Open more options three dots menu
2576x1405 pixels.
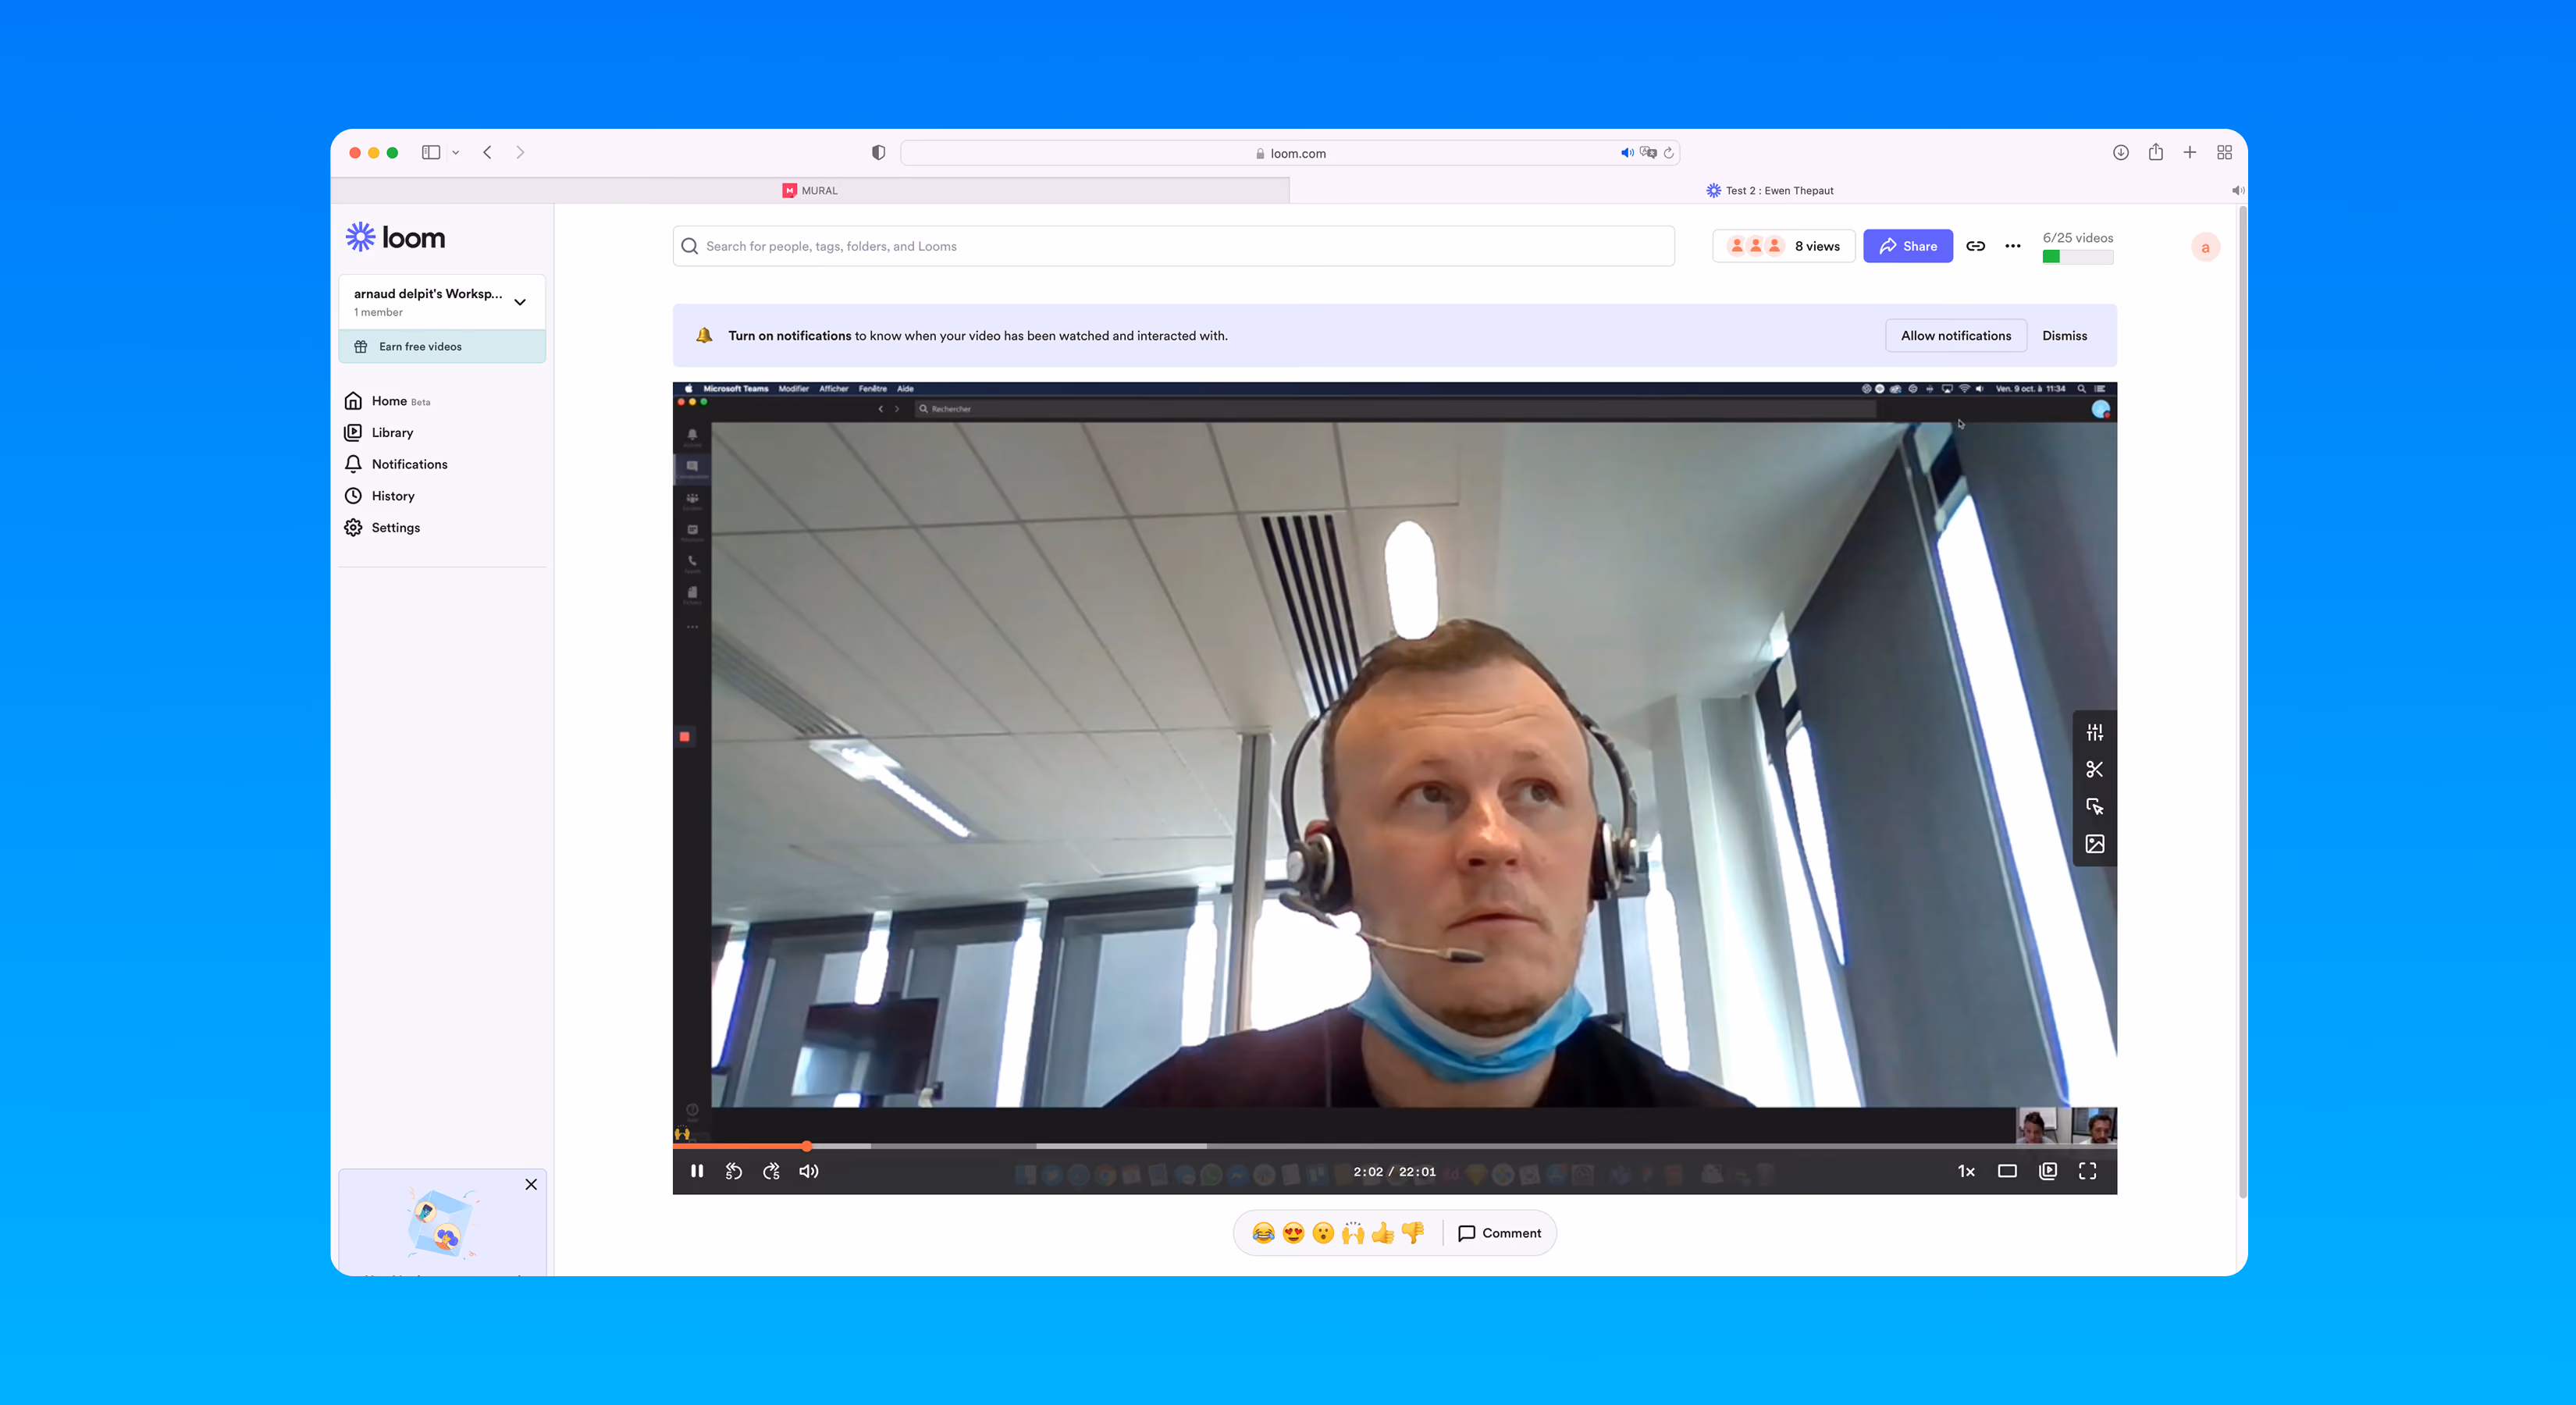[x=2013, y=246]
